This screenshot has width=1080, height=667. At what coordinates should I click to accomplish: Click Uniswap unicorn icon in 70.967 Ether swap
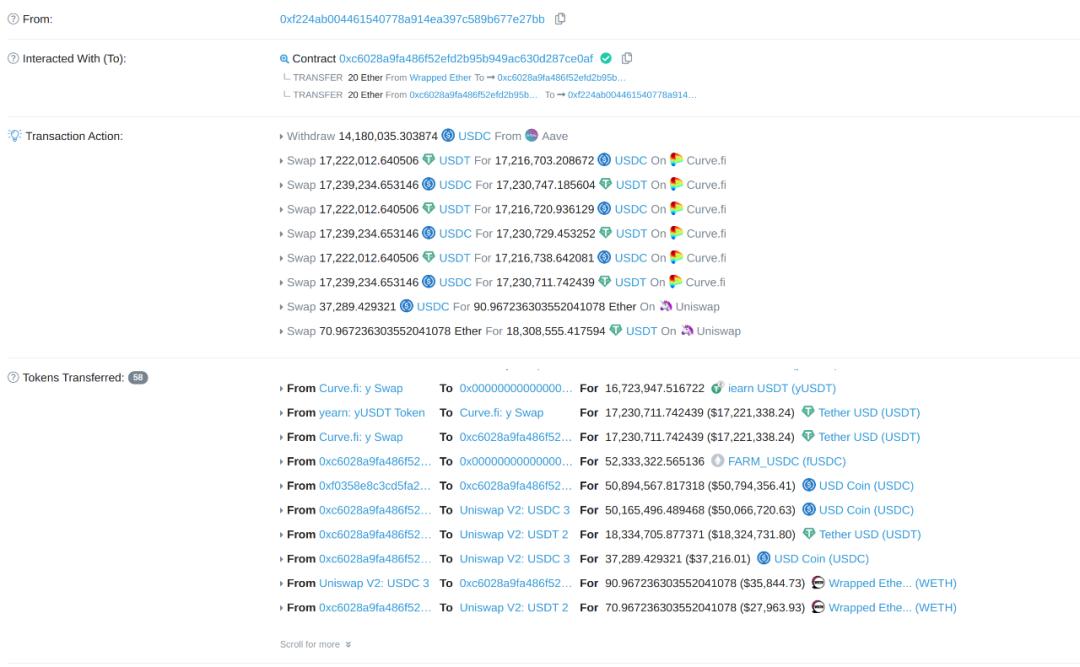coord(687,331)
